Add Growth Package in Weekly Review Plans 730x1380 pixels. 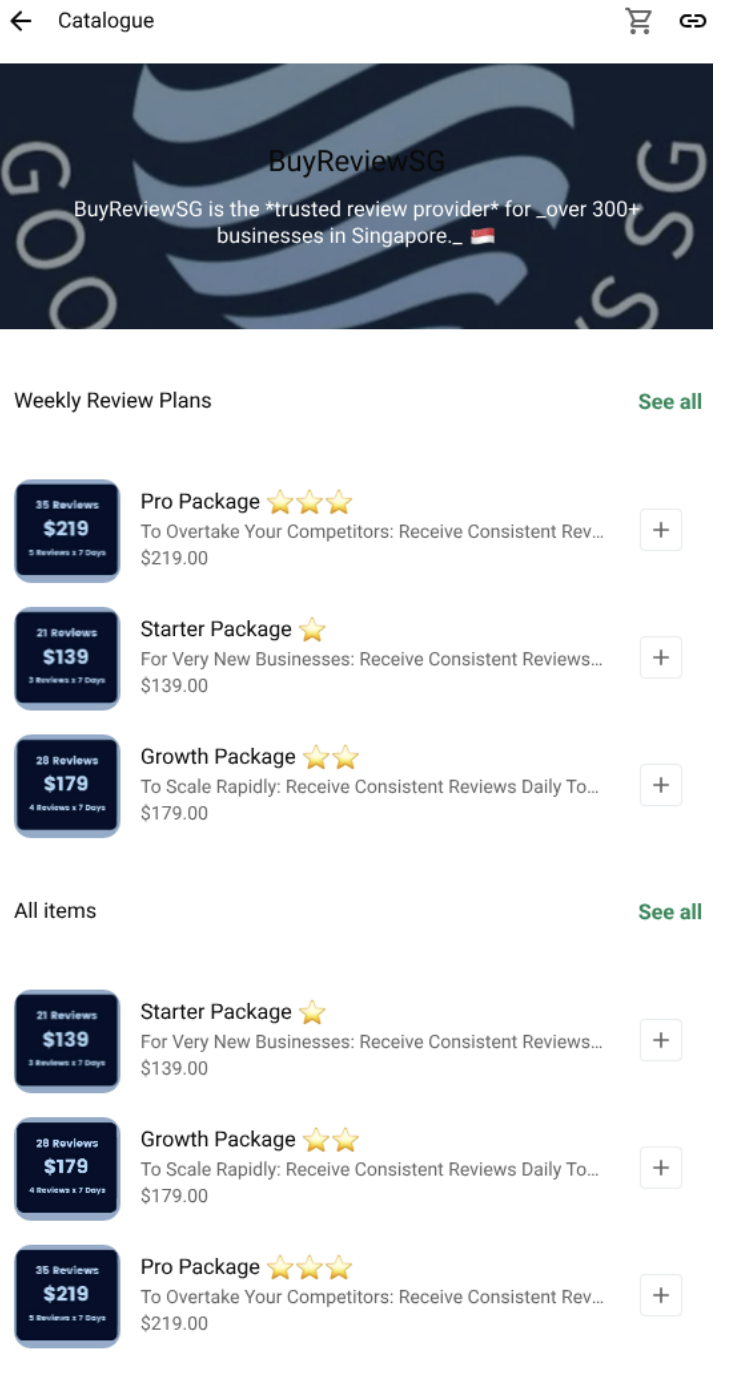(x=661, y=785)
